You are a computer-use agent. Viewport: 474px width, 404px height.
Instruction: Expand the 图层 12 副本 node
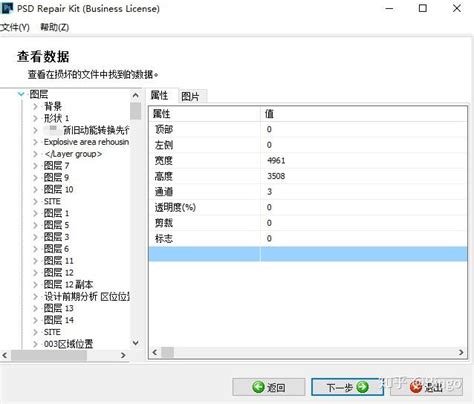35,285
